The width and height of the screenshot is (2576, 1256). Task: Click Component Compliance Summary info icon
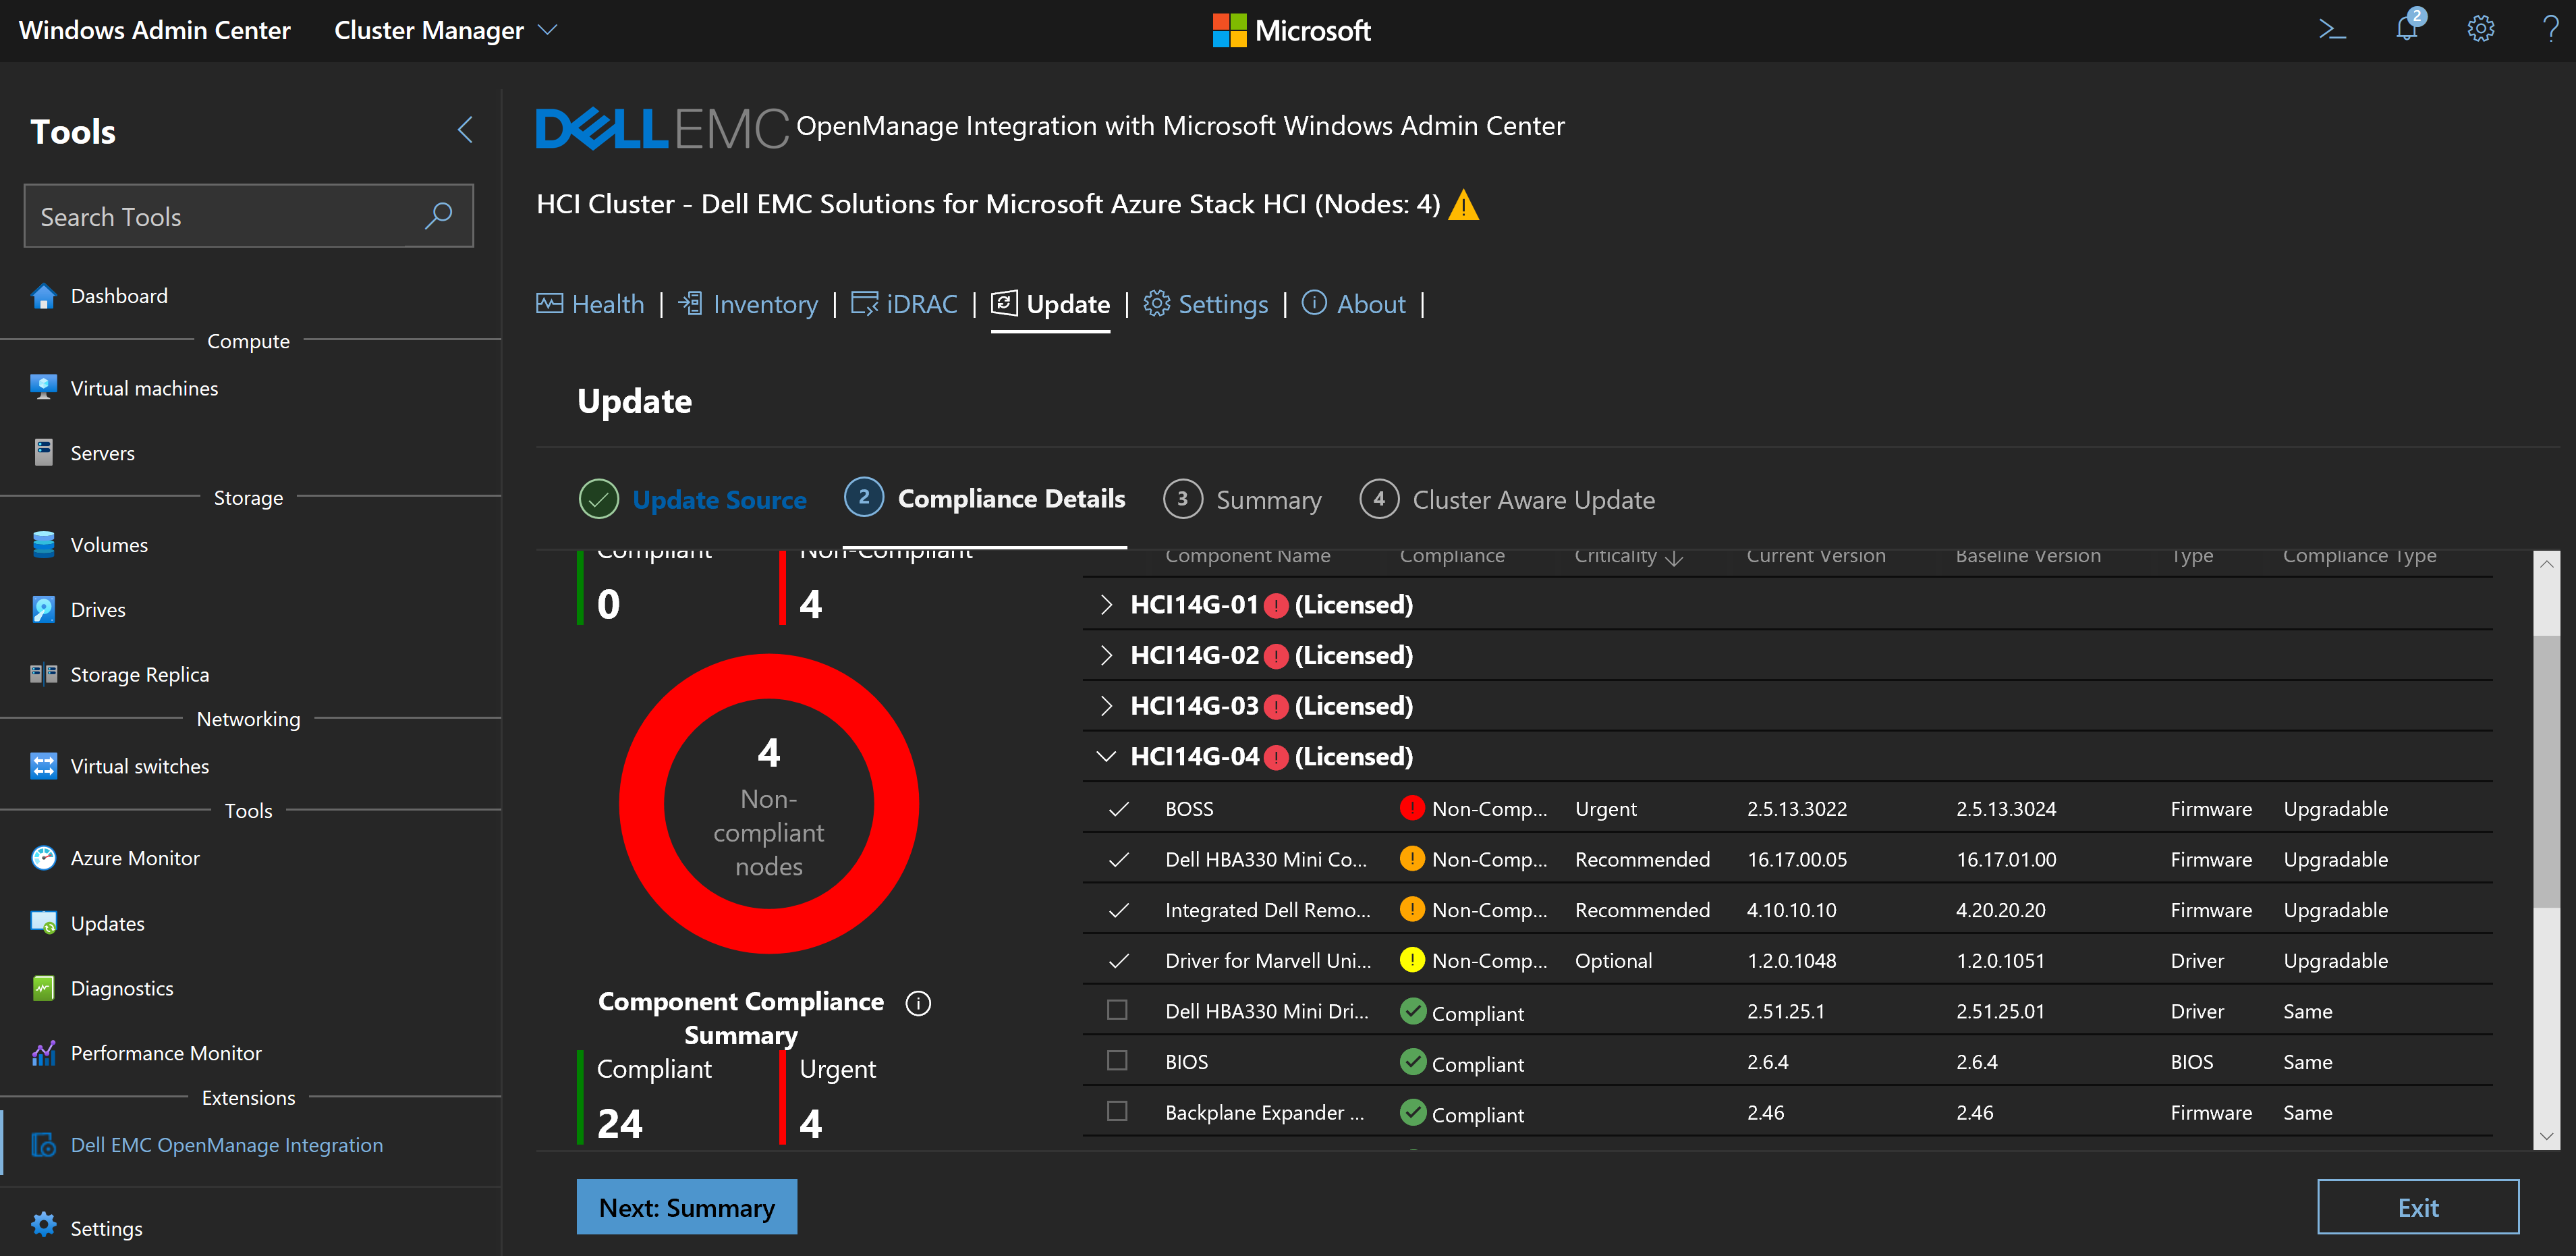[918, 1003]
